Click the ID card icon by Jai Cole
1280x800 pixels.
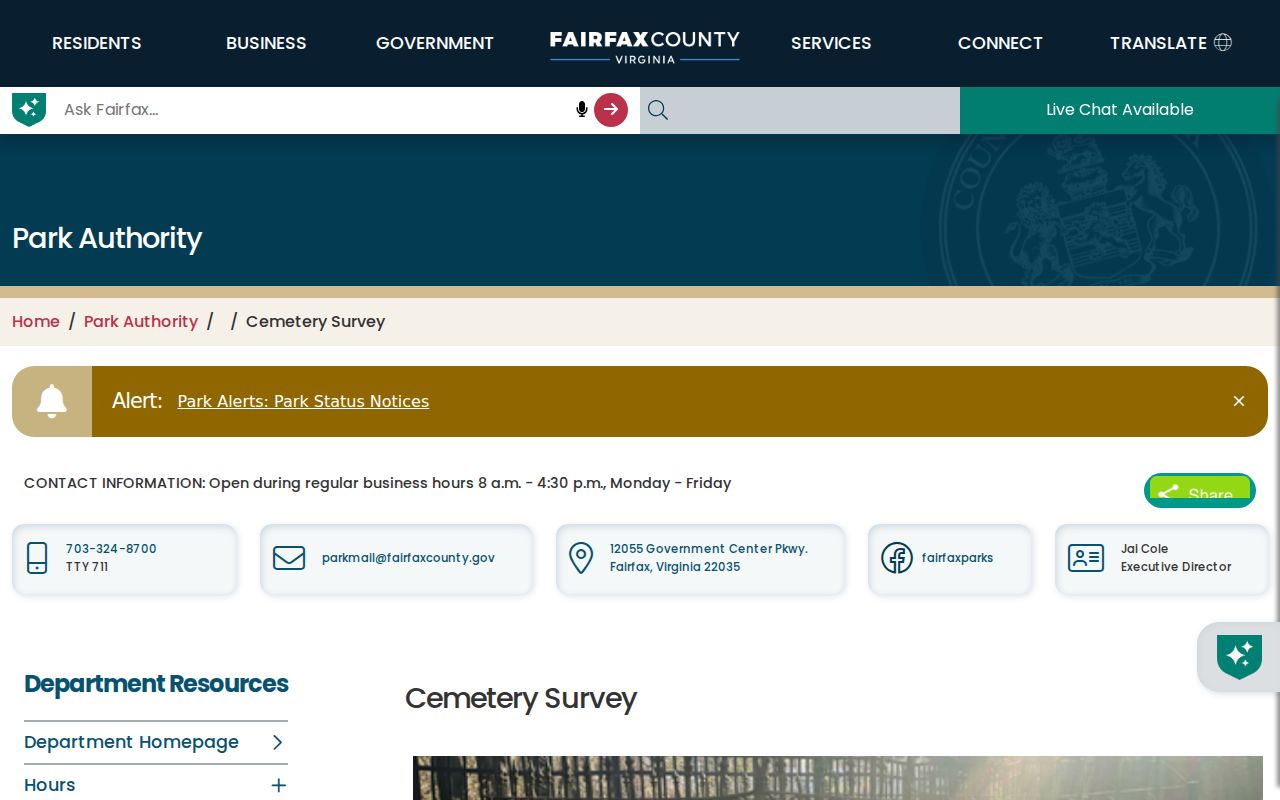tap(1086, 558)
